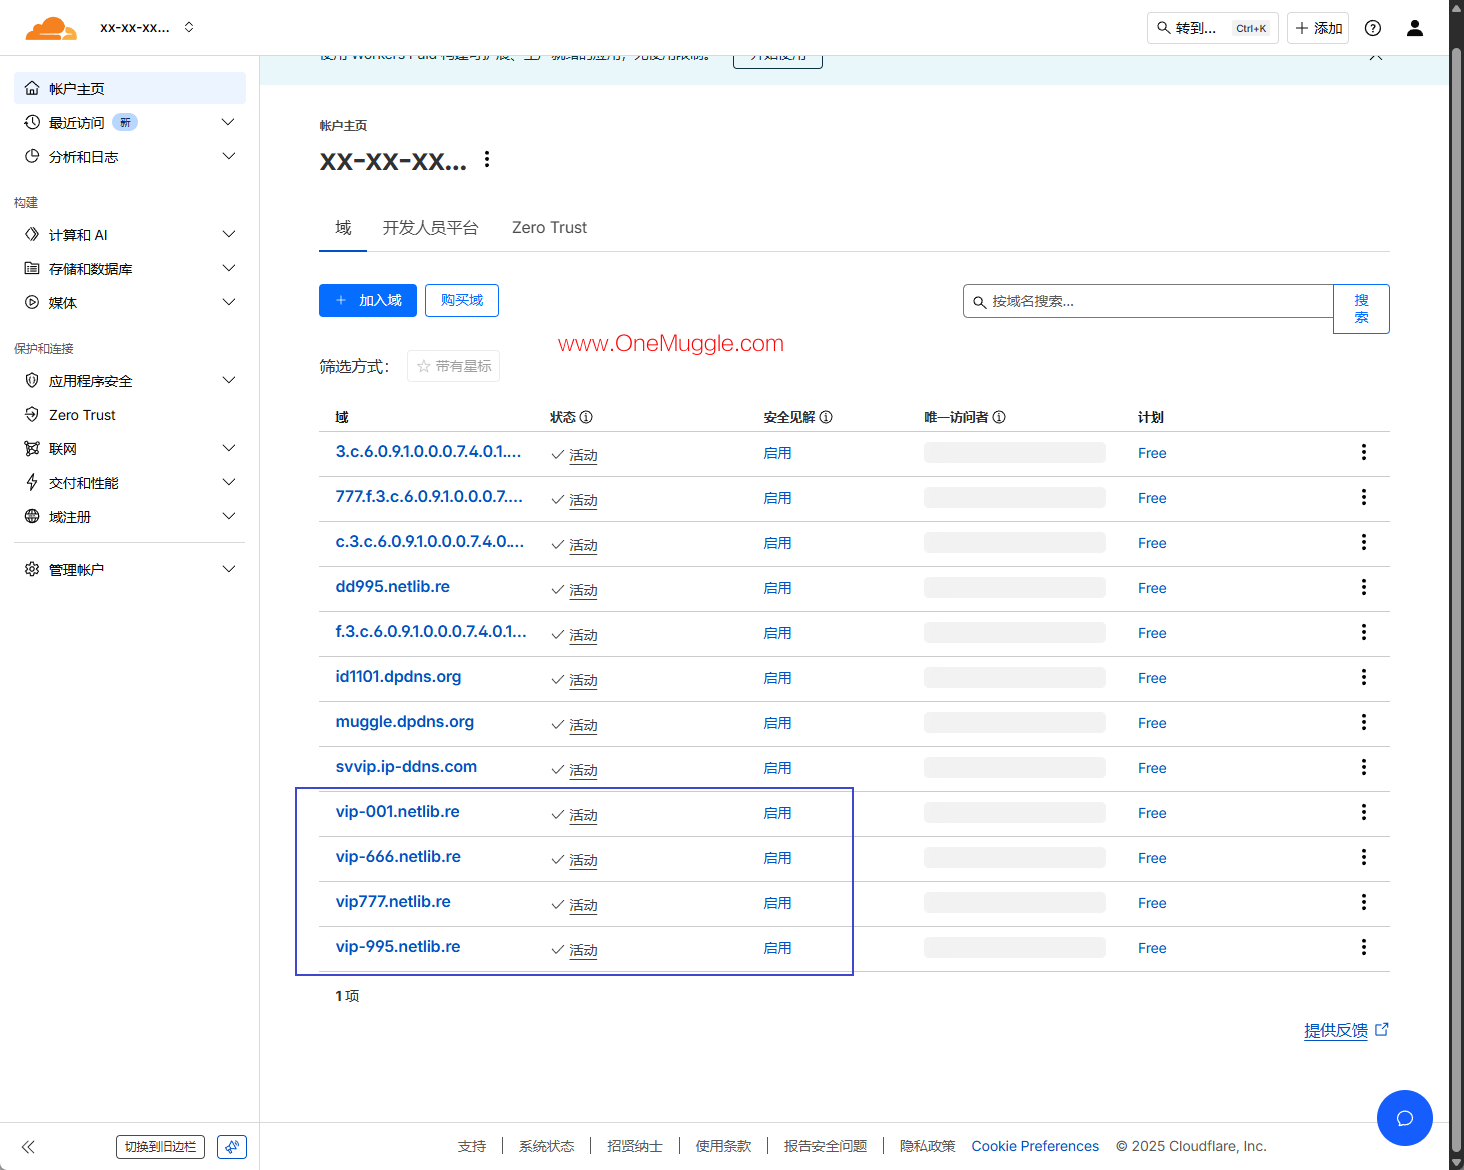Click the domain name search field
Viewport: 1464px width, 1170px height.
pyautogui.click(x=1148, y=301)
